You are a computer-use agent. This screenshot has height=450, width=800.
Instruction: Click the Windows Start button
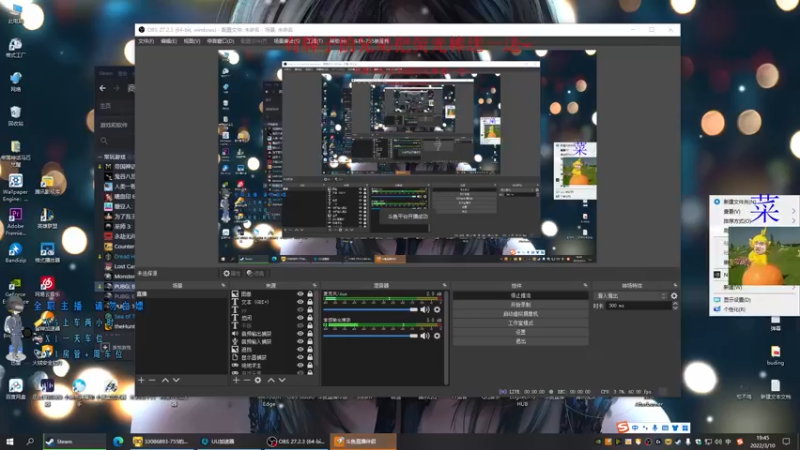click(9, 441)
